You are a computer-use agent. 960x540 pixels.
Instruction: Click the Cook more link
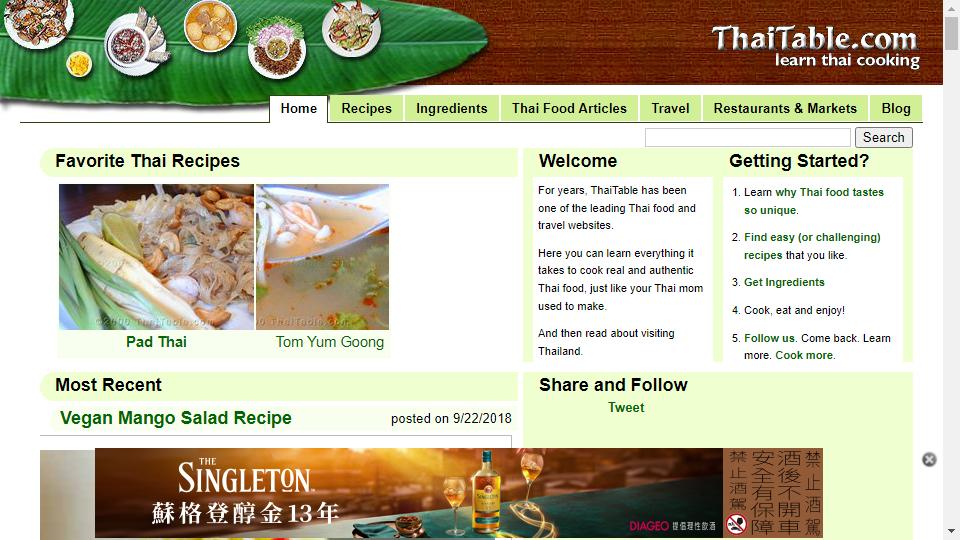tap(804, 355)
